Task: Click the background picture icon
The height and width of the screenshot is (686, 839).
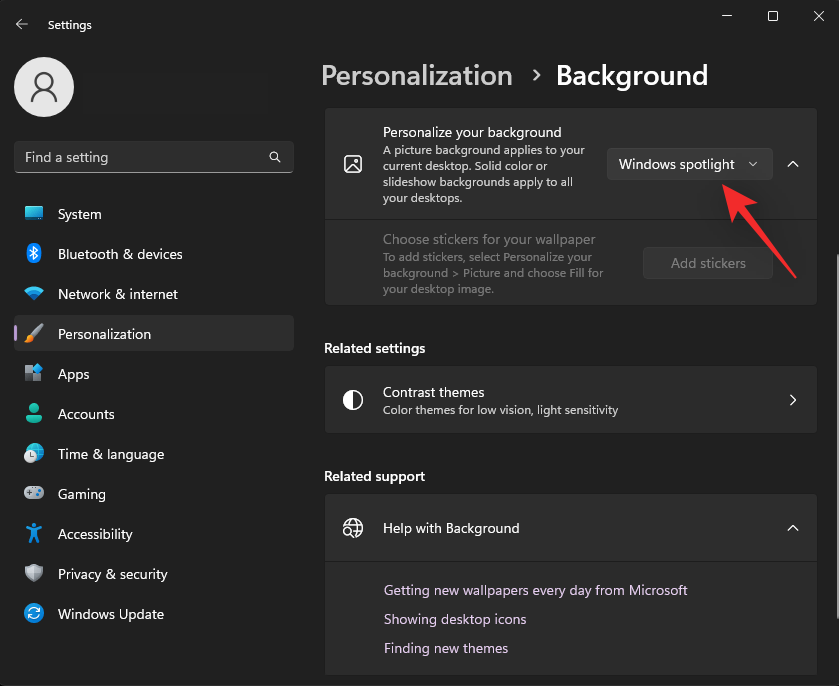Action: click(x=352, y=163)
